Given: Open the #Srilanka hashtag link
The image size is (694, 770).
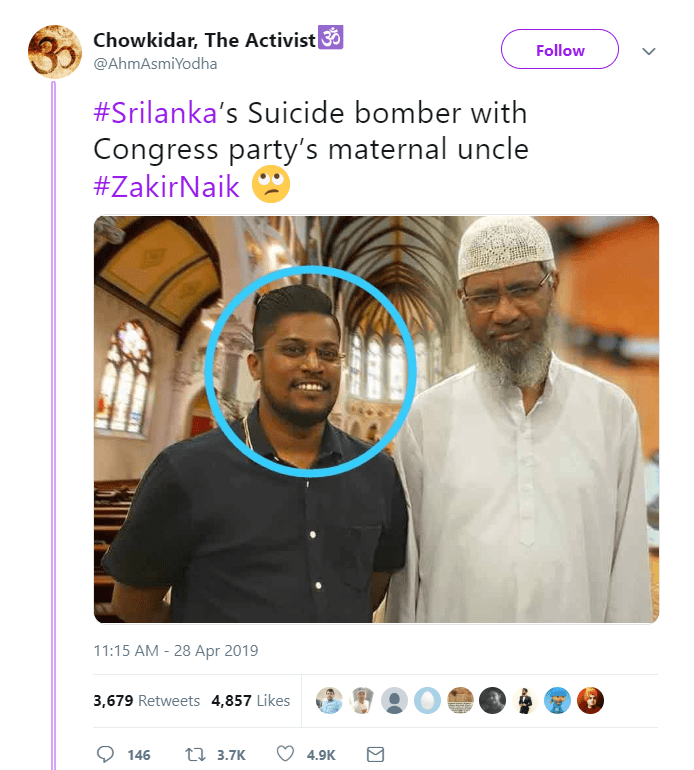Looking at the screenshot, I should (155, 113).
